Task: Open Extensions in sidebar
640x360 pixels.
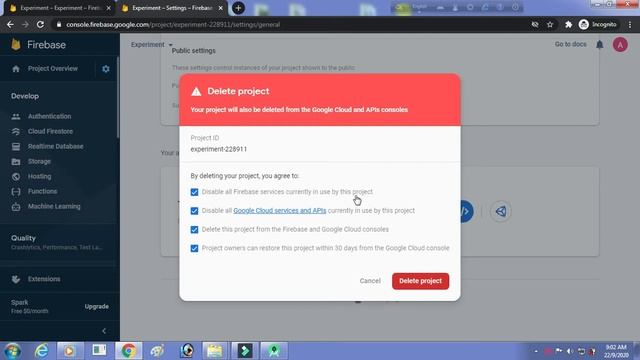Action: [44, 279]
